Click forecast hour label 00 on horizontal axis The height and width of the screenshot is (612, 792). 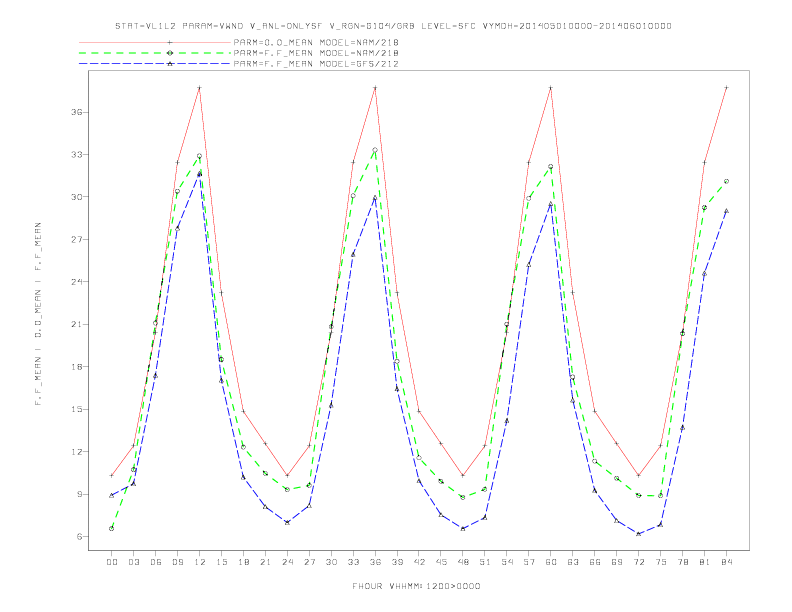pos(112,562)
